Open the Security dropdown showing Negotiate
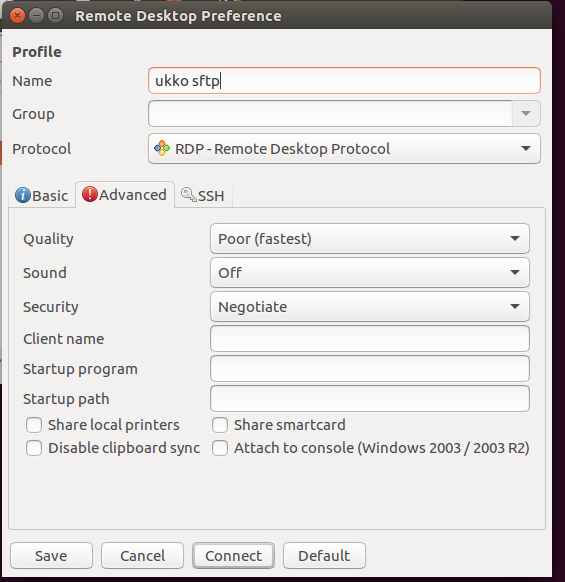Image resolution: width=565 pixels, height=582 pixels. pos(370,307)
